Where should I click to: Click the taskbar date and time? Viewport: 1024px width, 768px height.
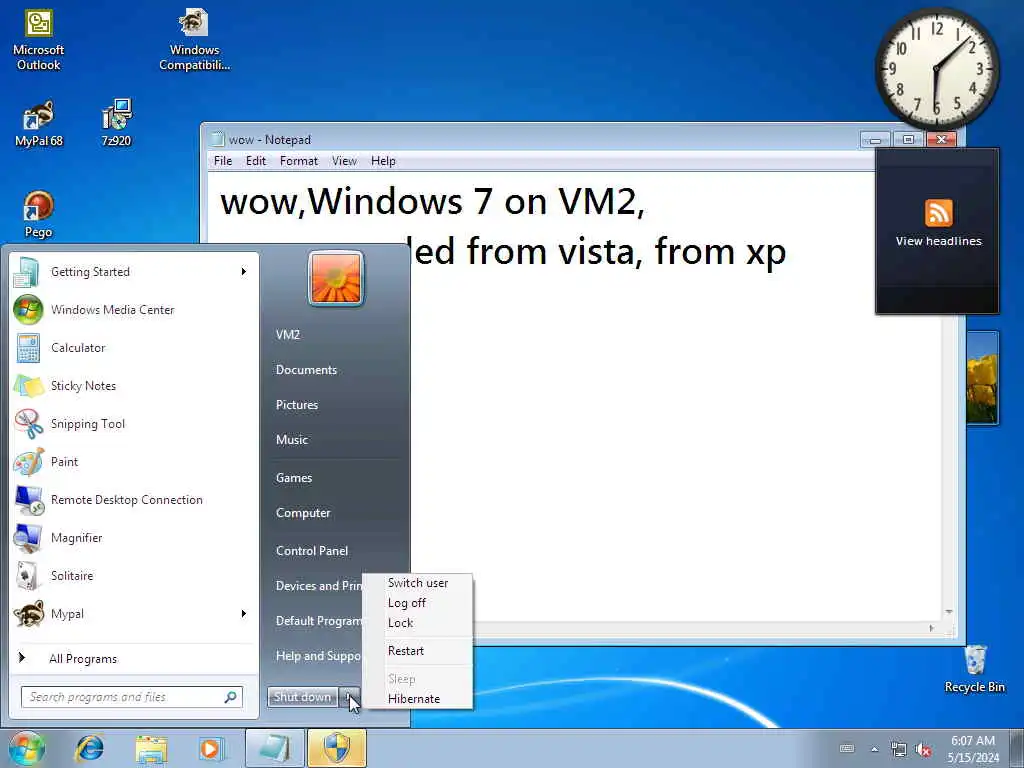[973, 748]
